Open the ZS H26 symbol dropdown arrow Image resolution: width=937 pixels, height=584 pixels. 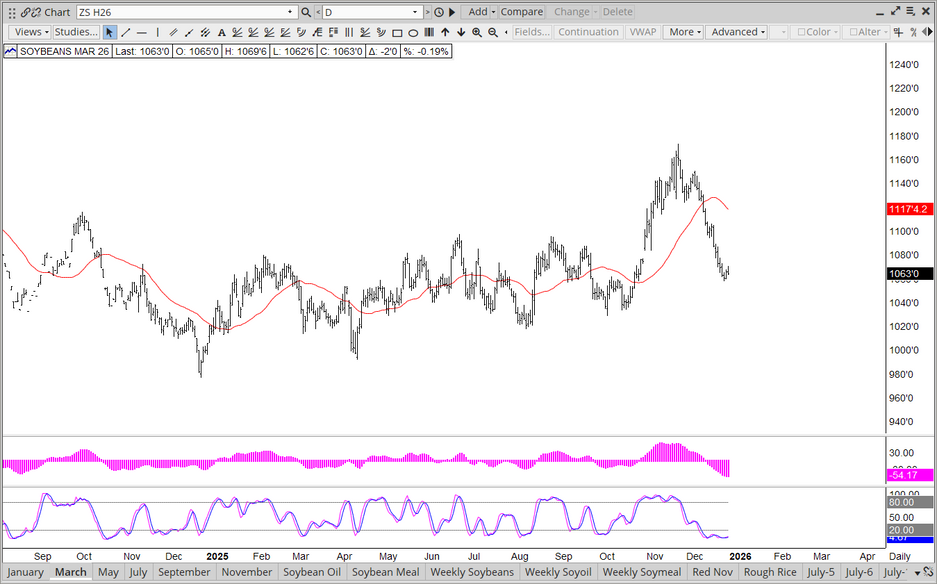tap(290, 12)
